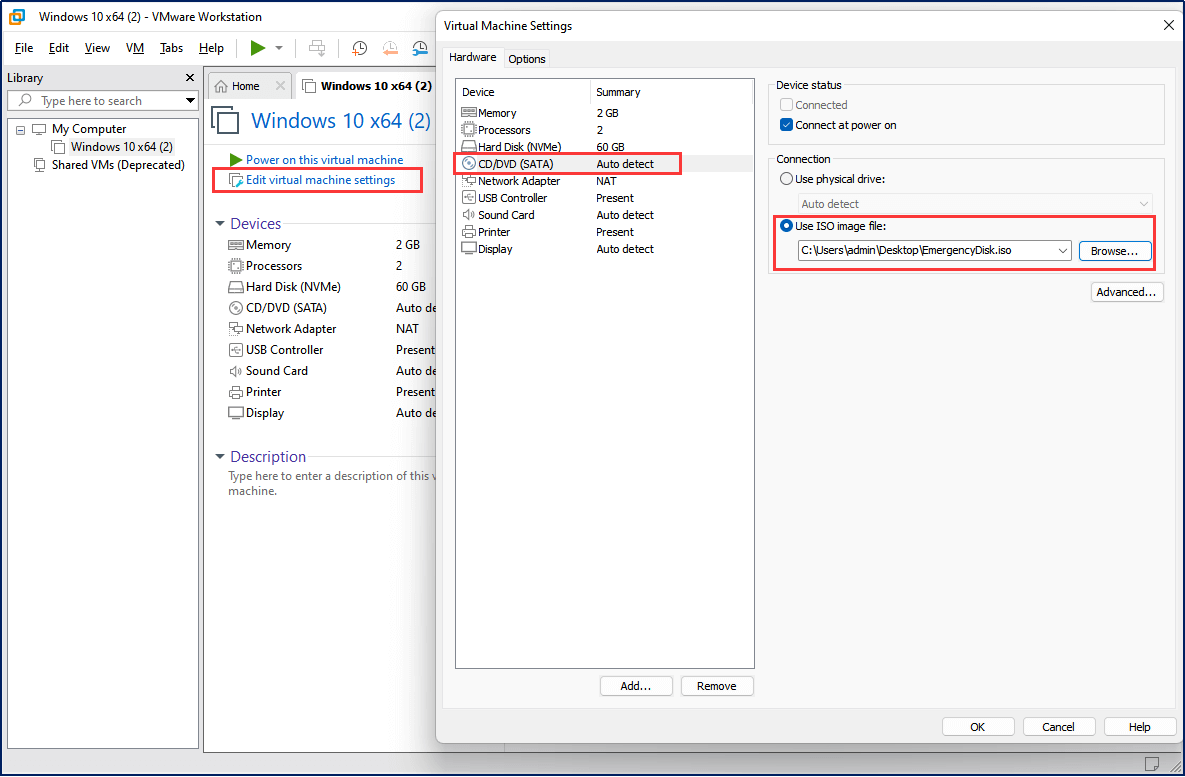Click the Printer icon in Devices summary
The height and width of the screenshot is (777, 1185).
coord(236,392)
